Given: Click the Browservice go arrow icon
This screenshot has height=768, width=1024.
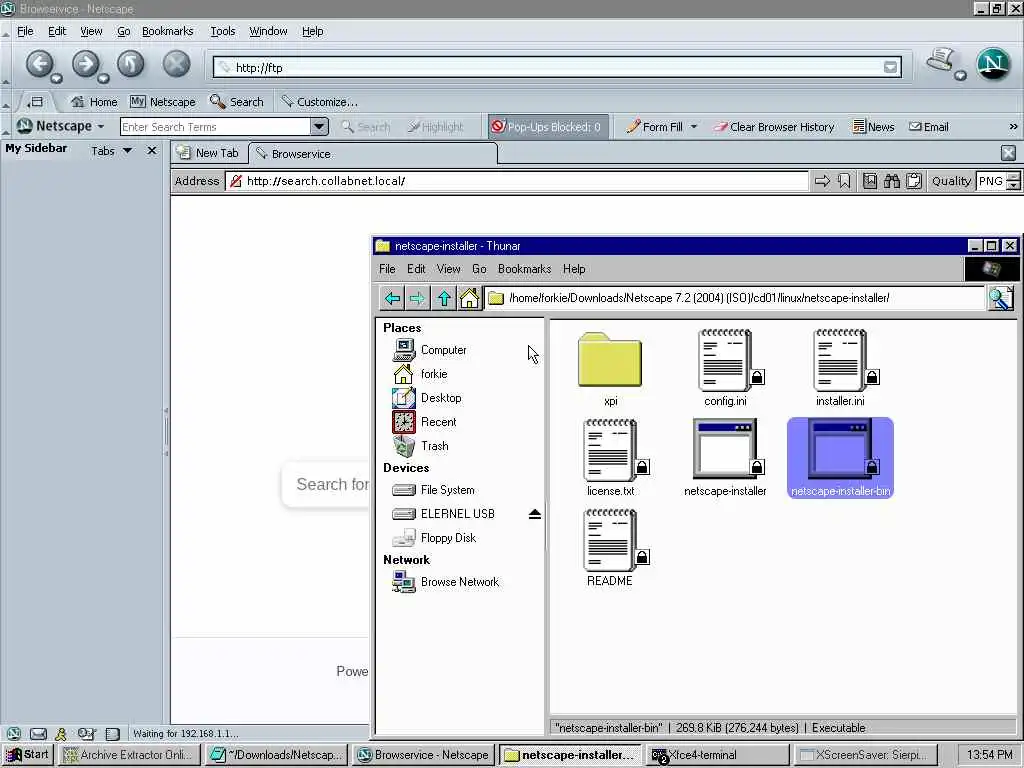Looking at the screenshot, I should [822, 181].
